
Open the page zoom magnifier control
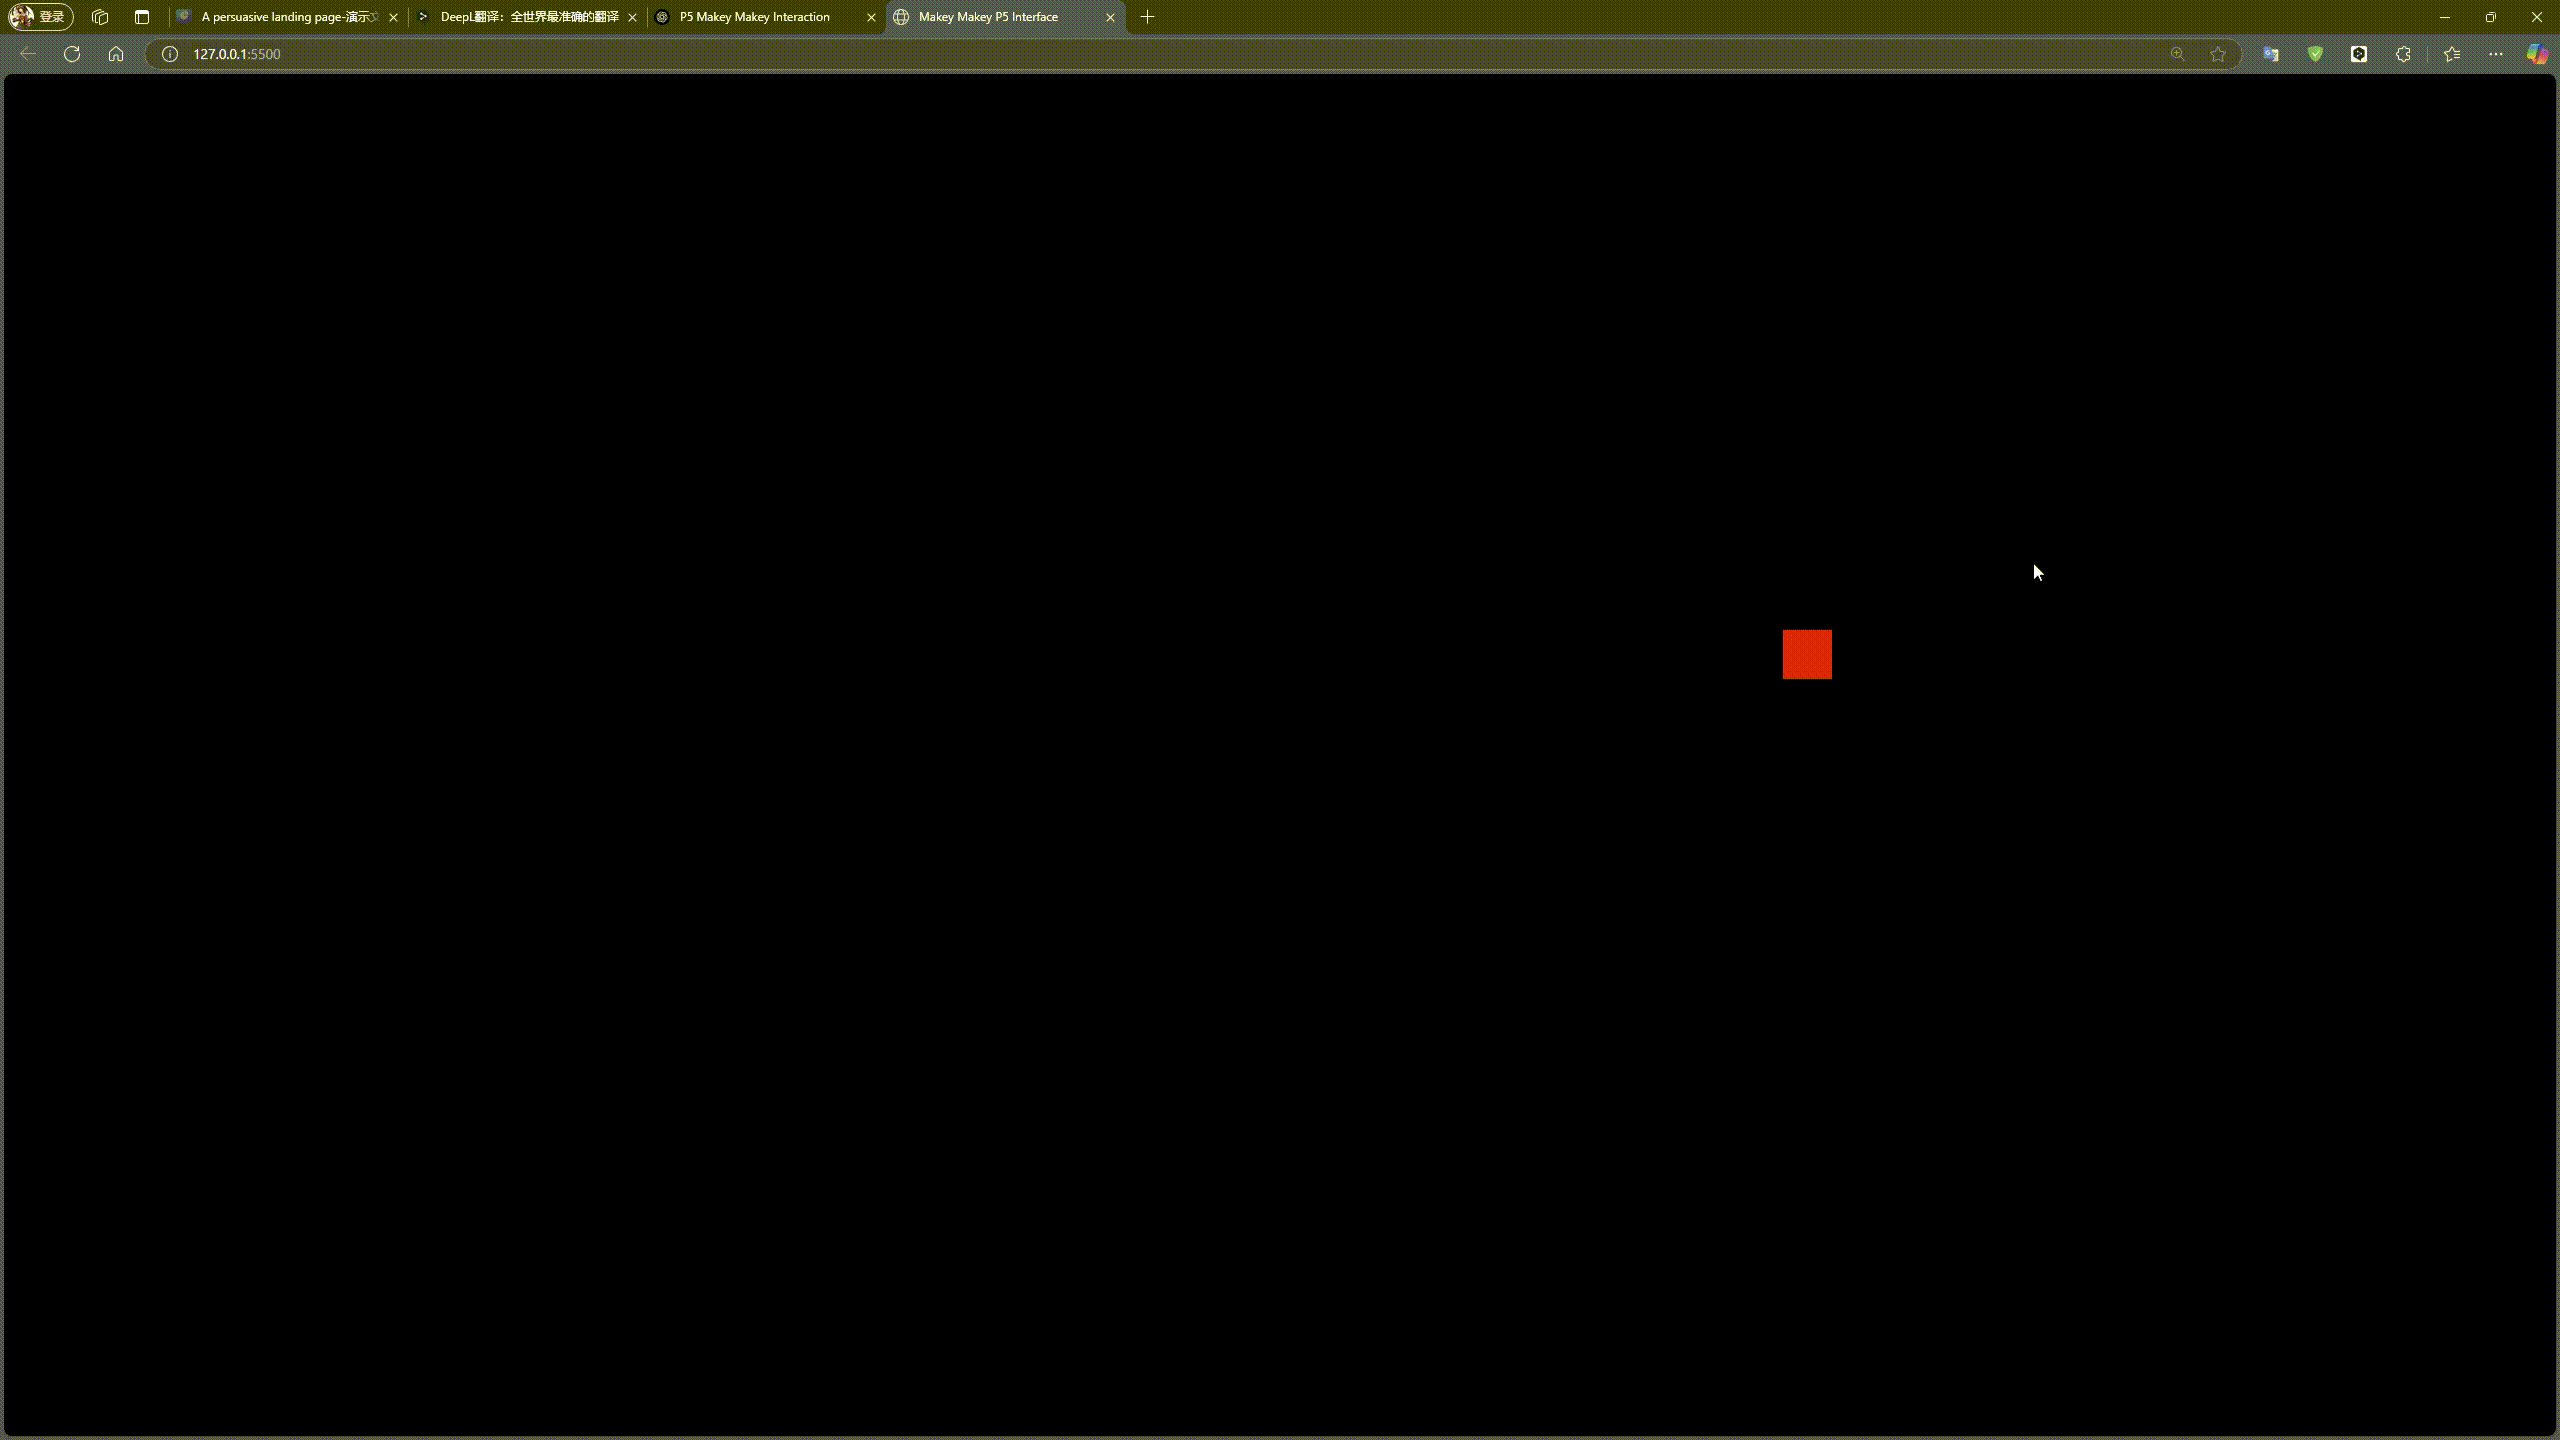point(2177,54)
